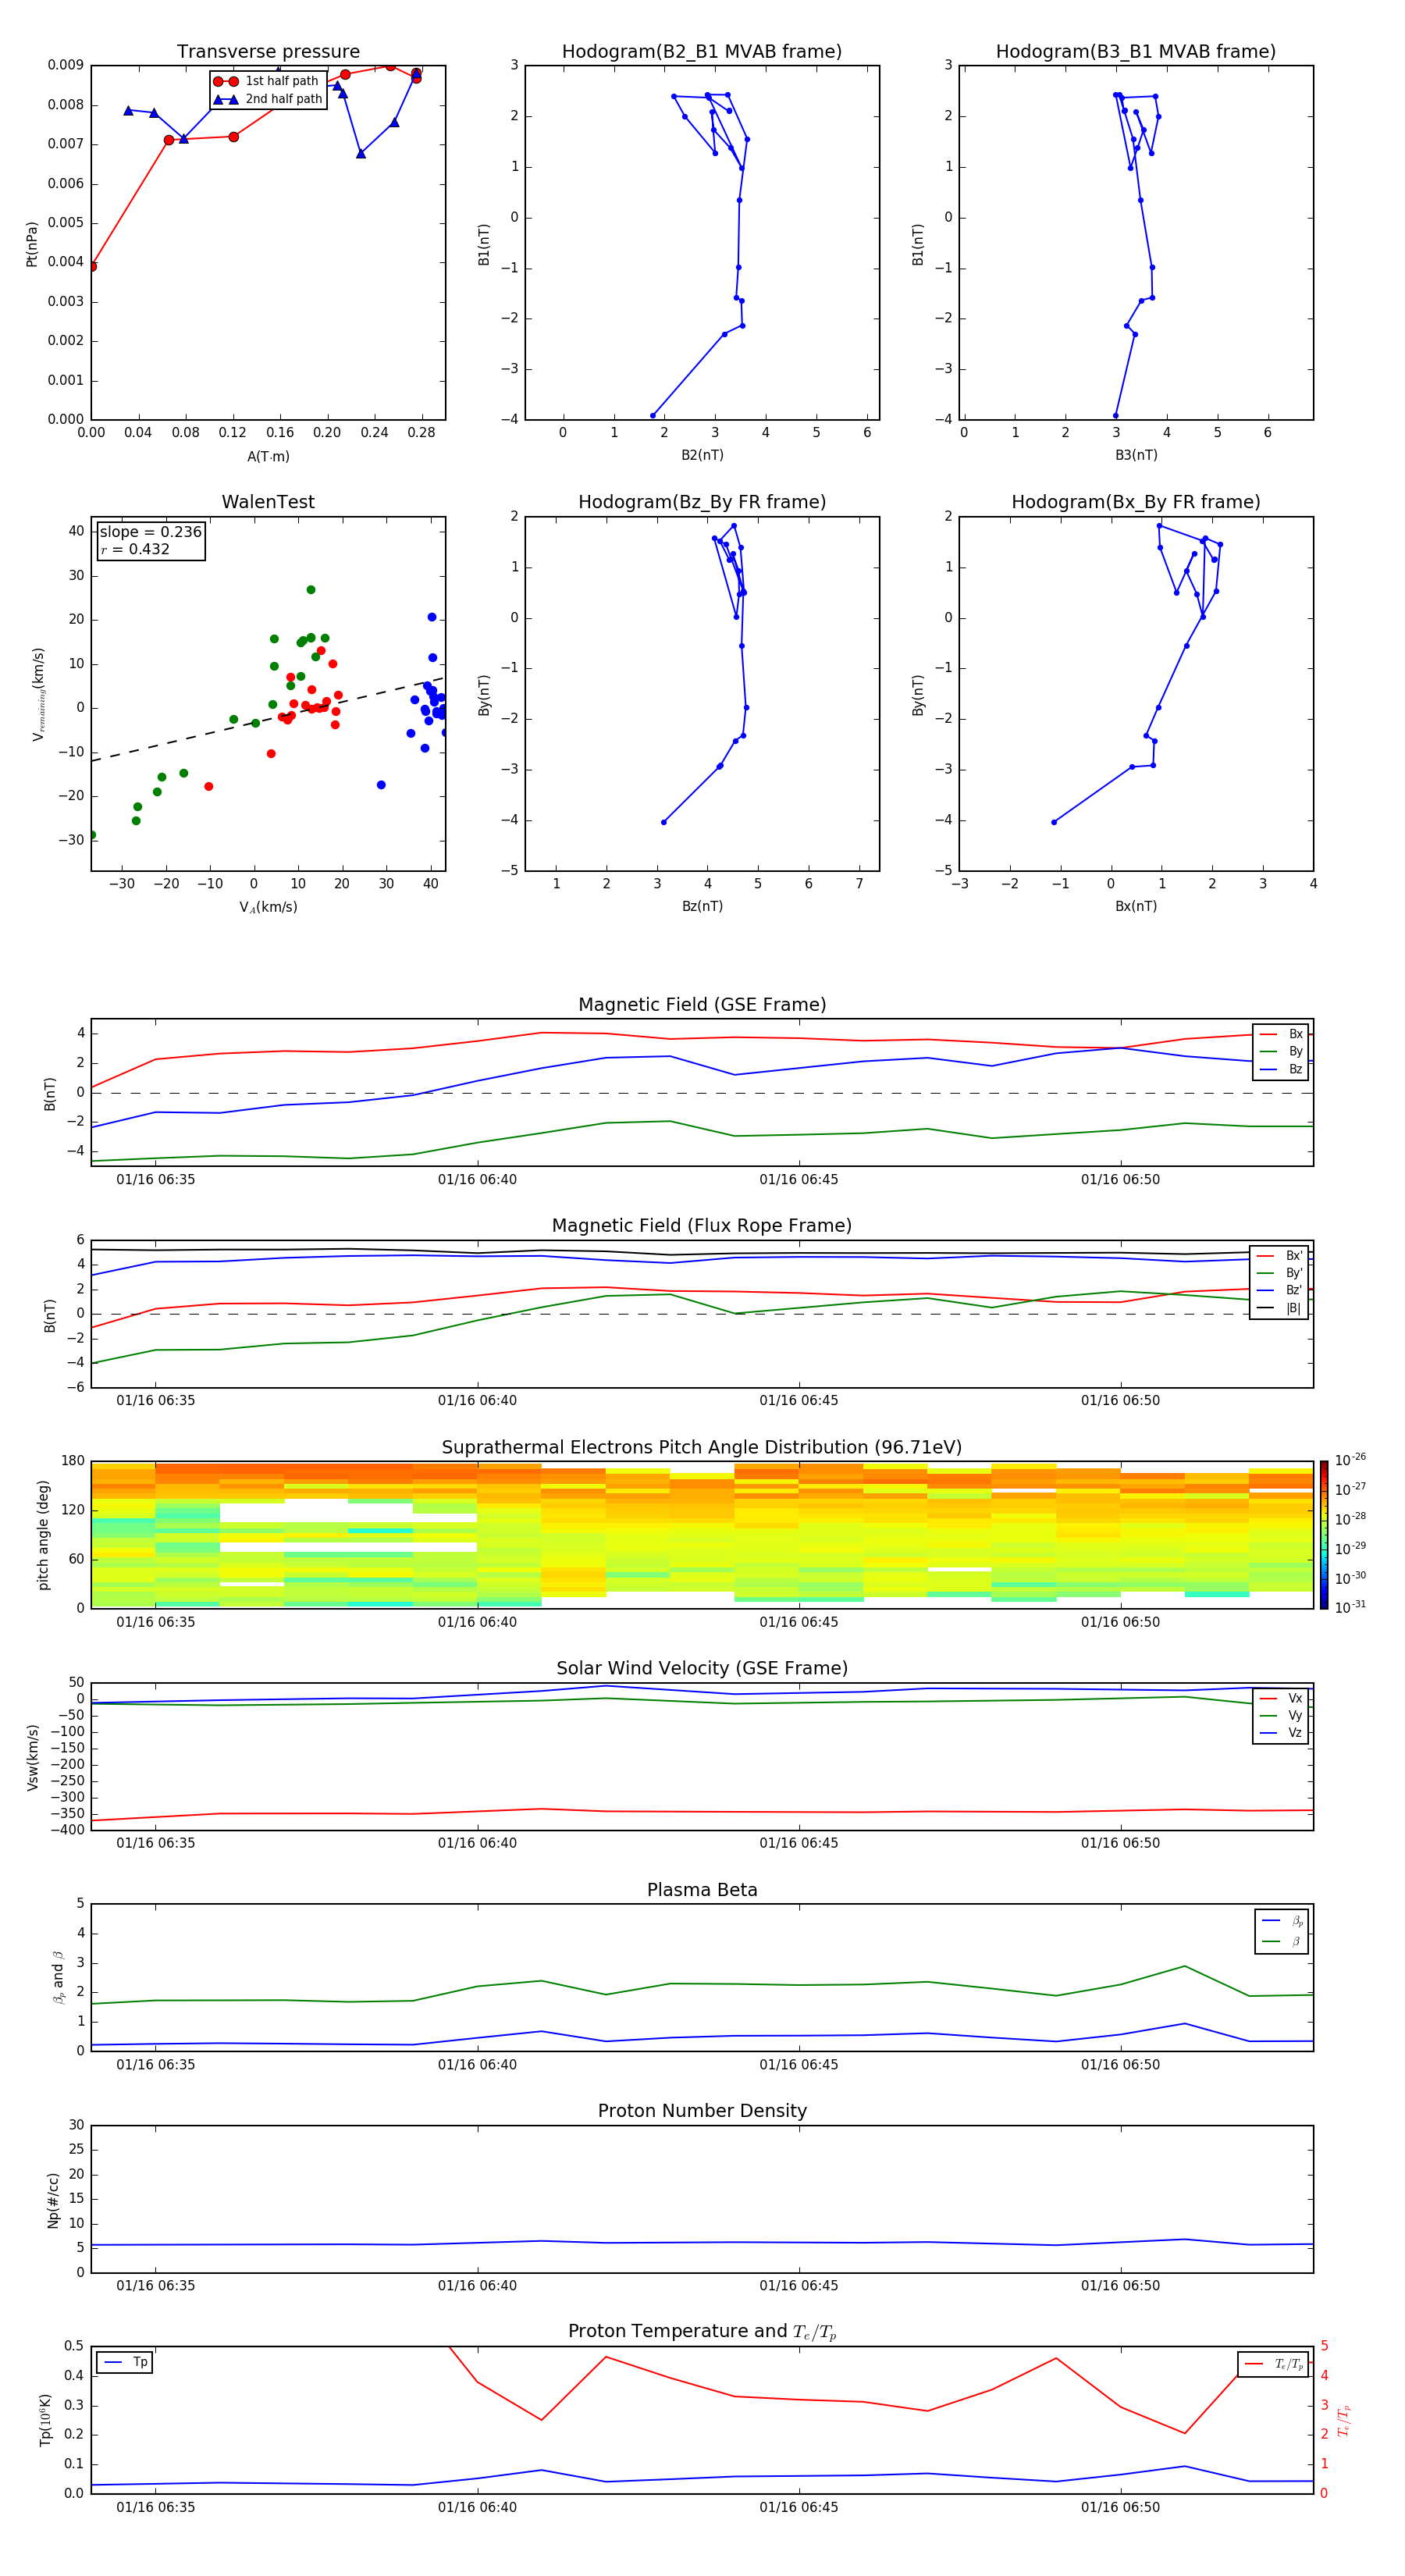Select the "slope = 0.236" annotation
The height and width of the screenshot is (2576, 1405).
[151, 532]
